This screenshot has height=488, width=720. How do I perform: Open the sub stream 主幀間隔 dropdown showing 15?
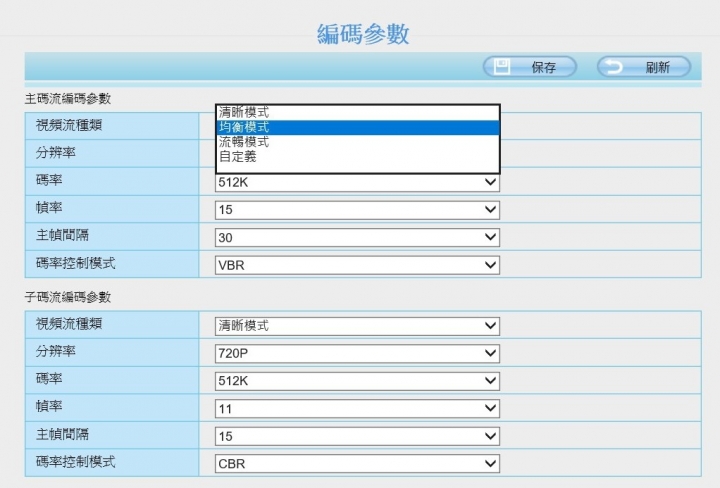pos(357,436)
